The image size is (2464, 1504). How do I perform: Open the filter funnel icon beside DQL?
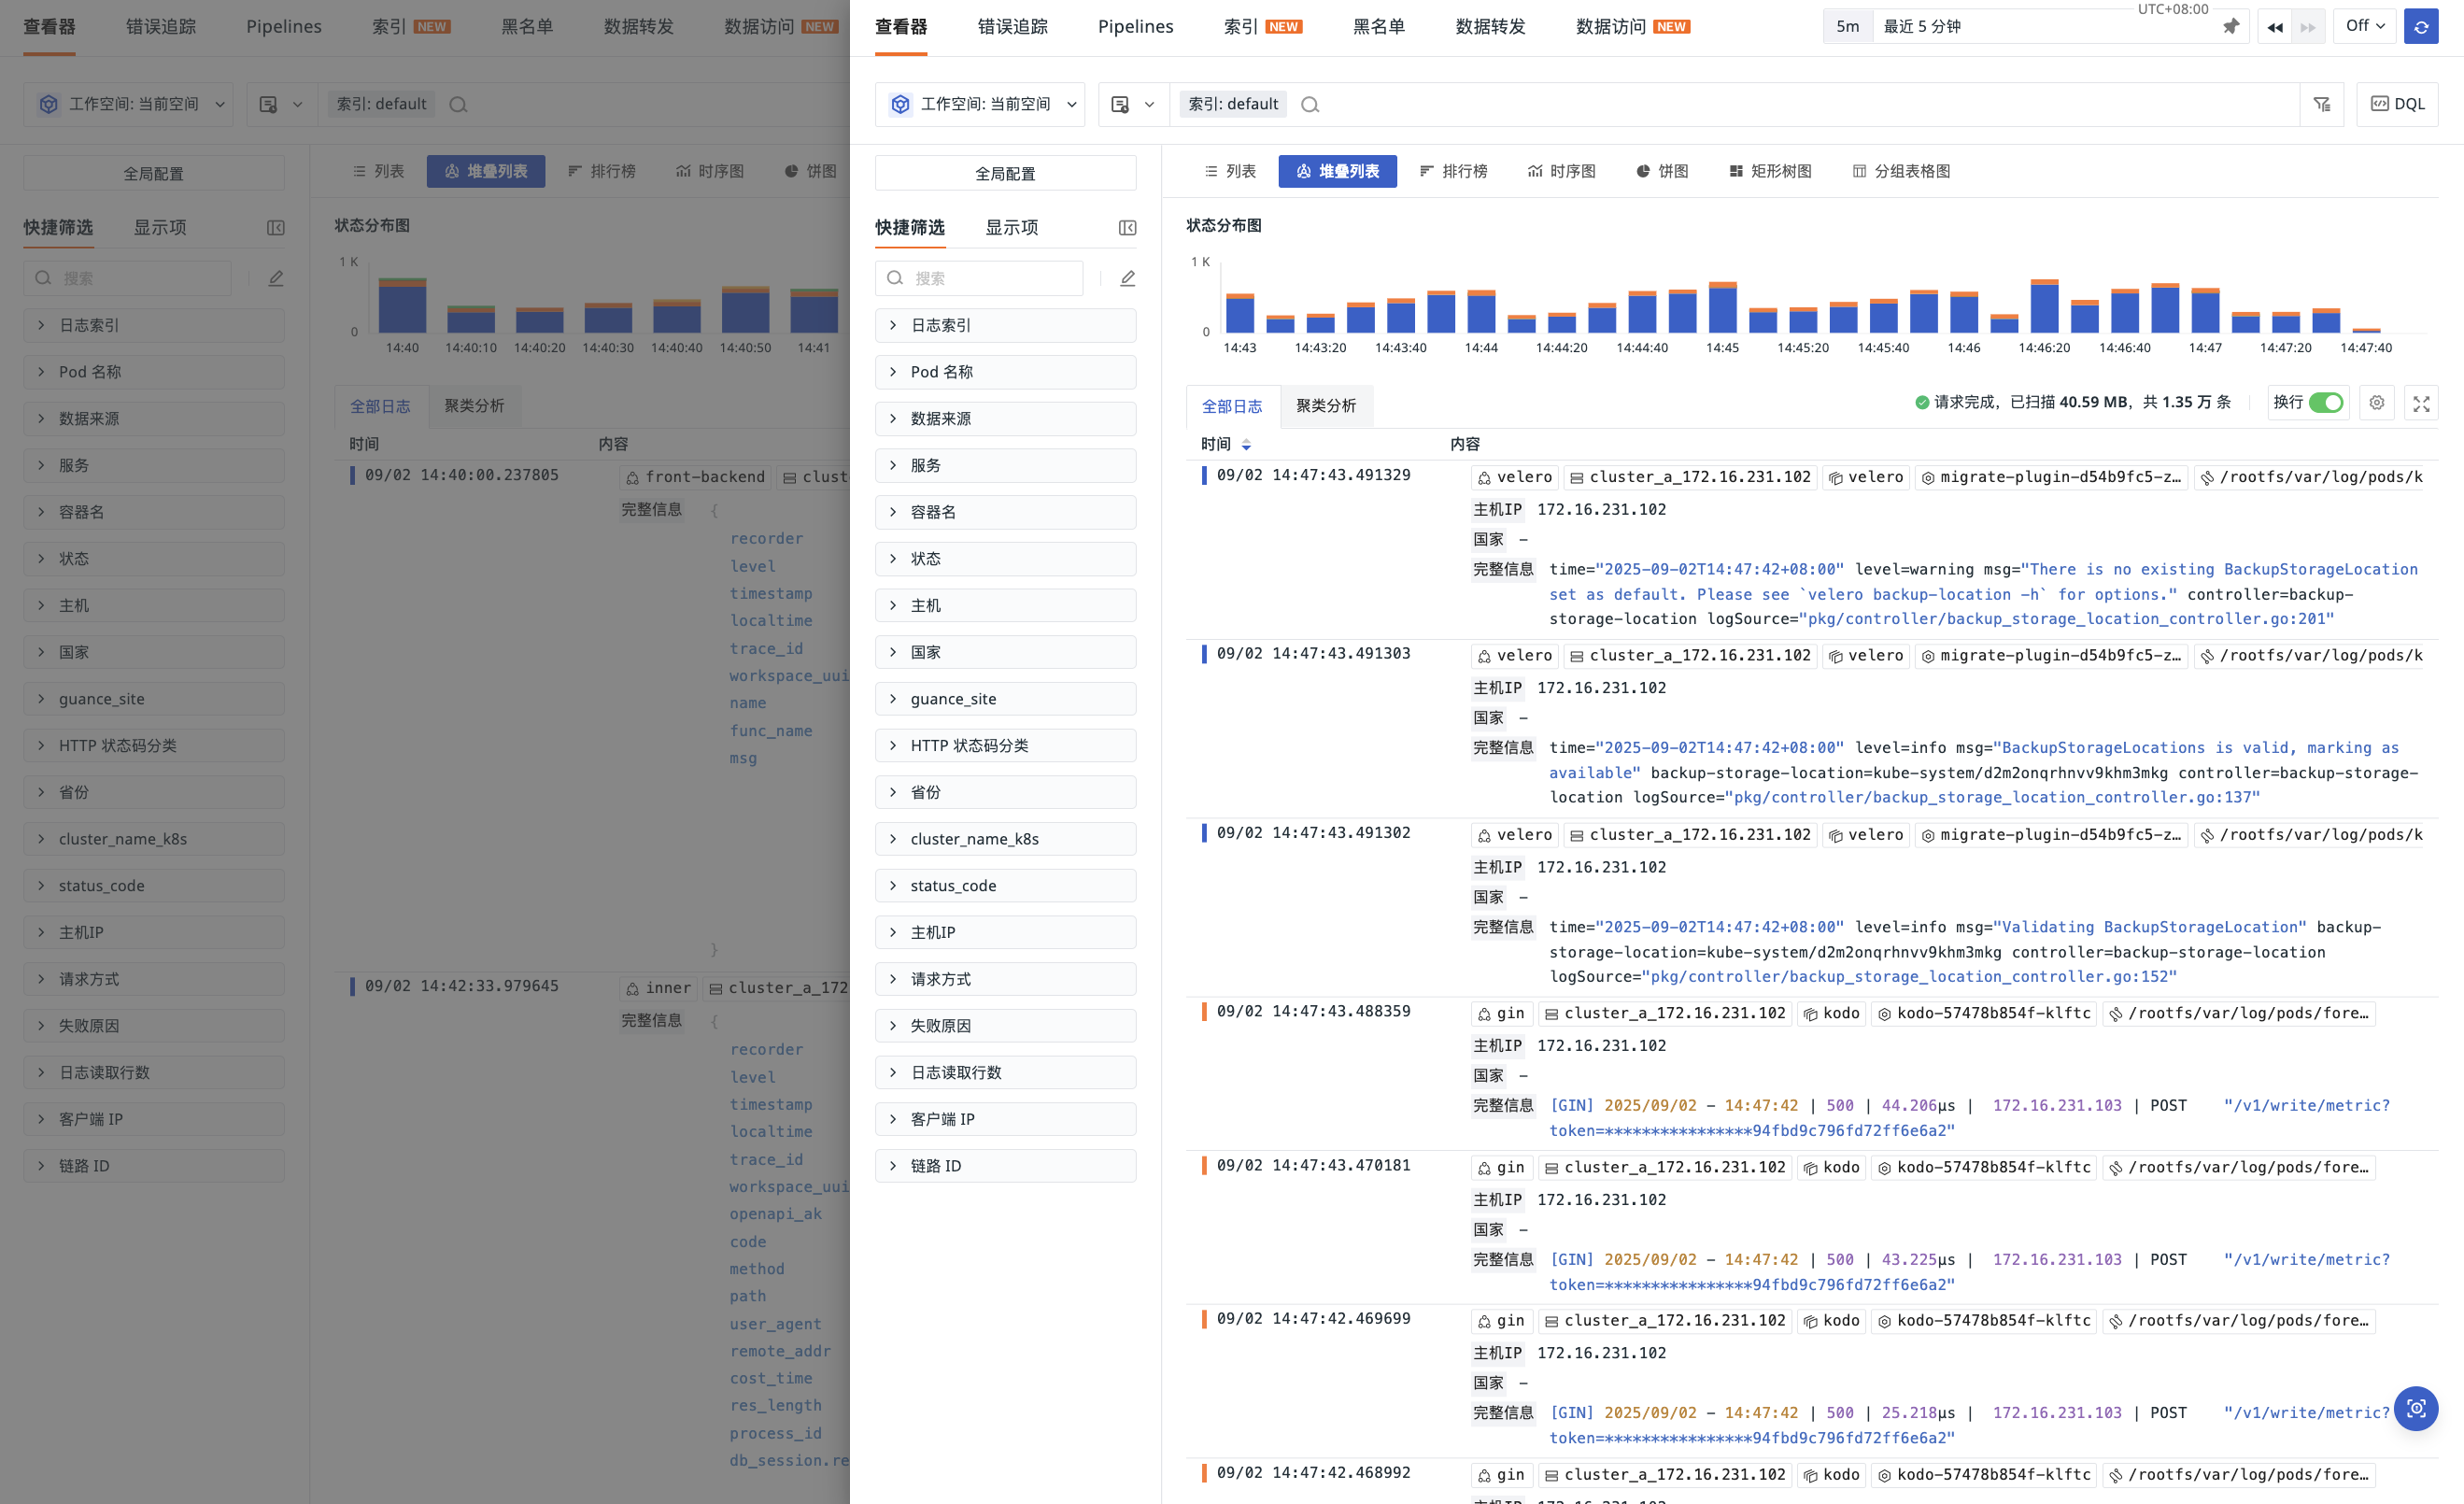pos(2321,104)
